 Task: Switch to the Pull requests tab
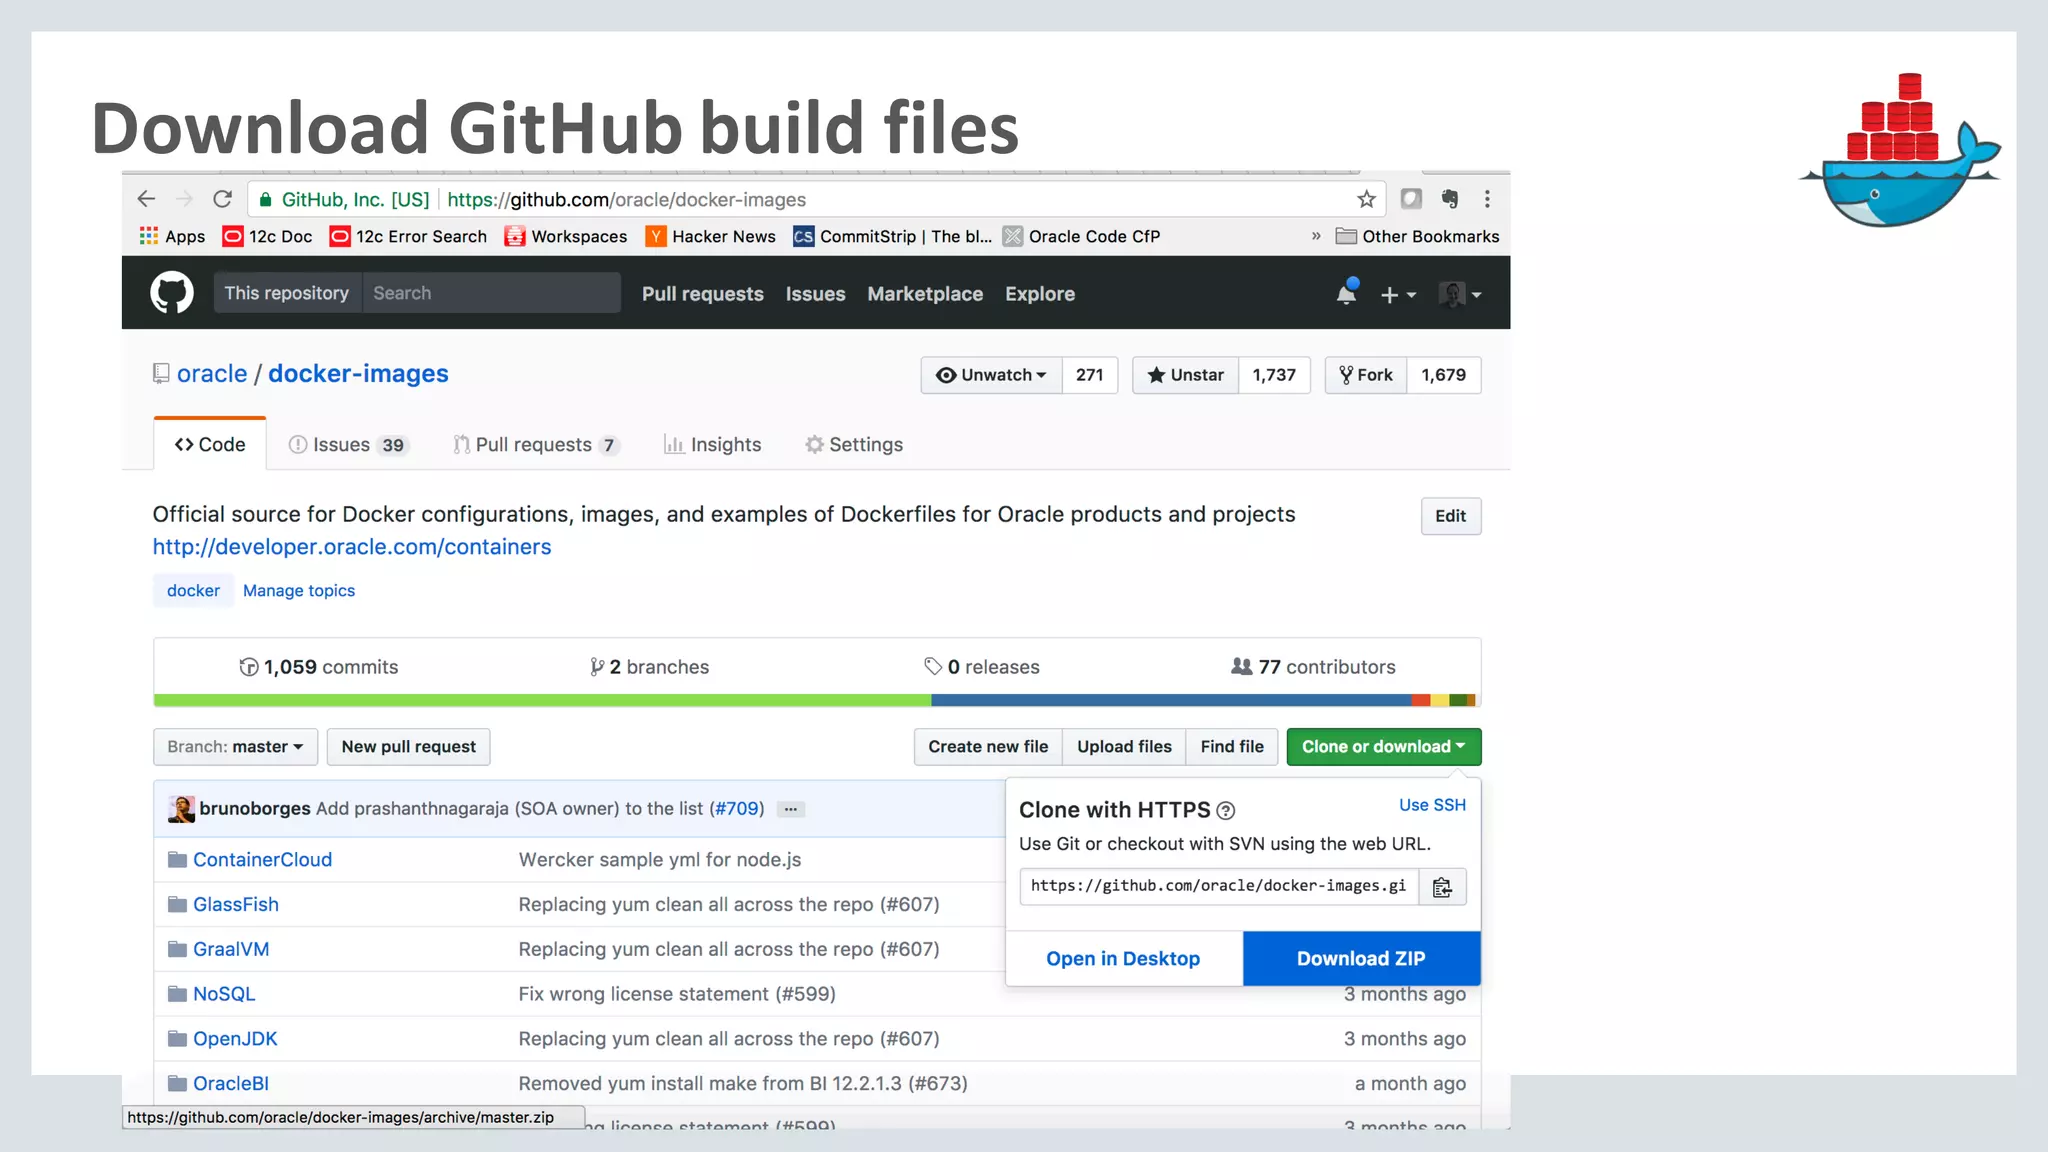pos(536,445)
